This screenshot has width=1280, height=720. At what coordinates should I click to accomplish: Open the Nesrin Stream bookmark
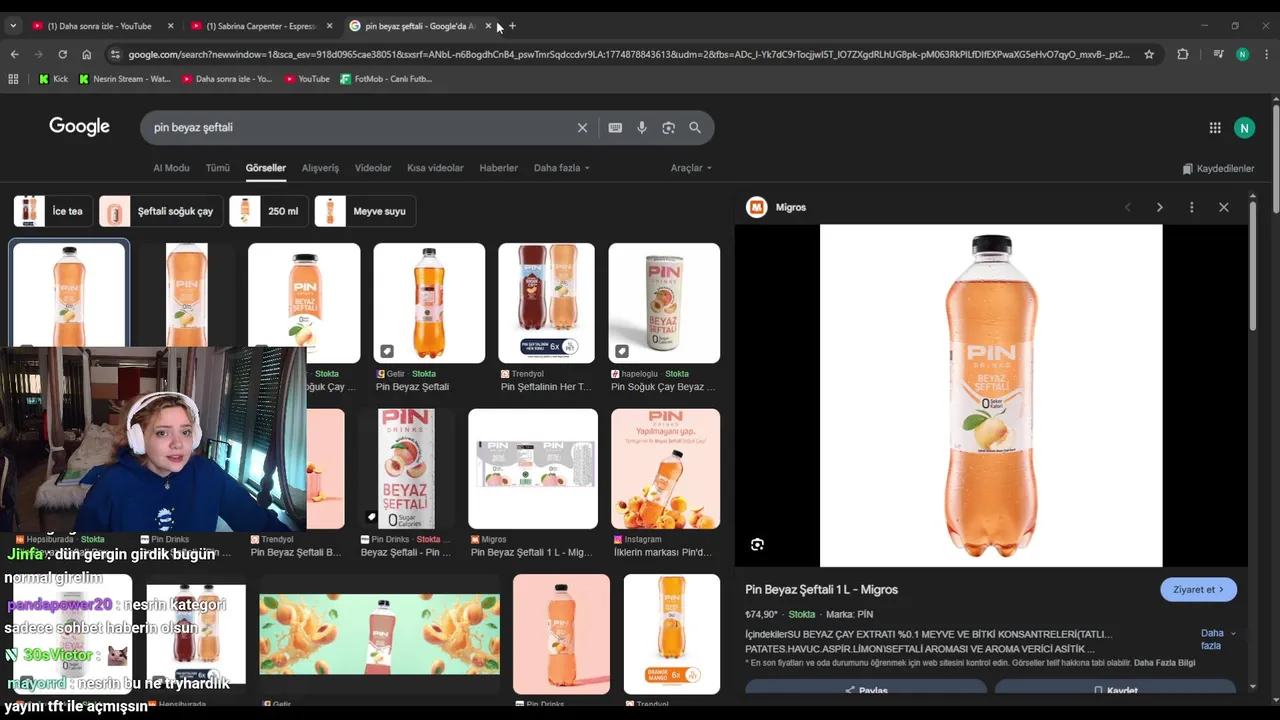click(x=125, y=79)
